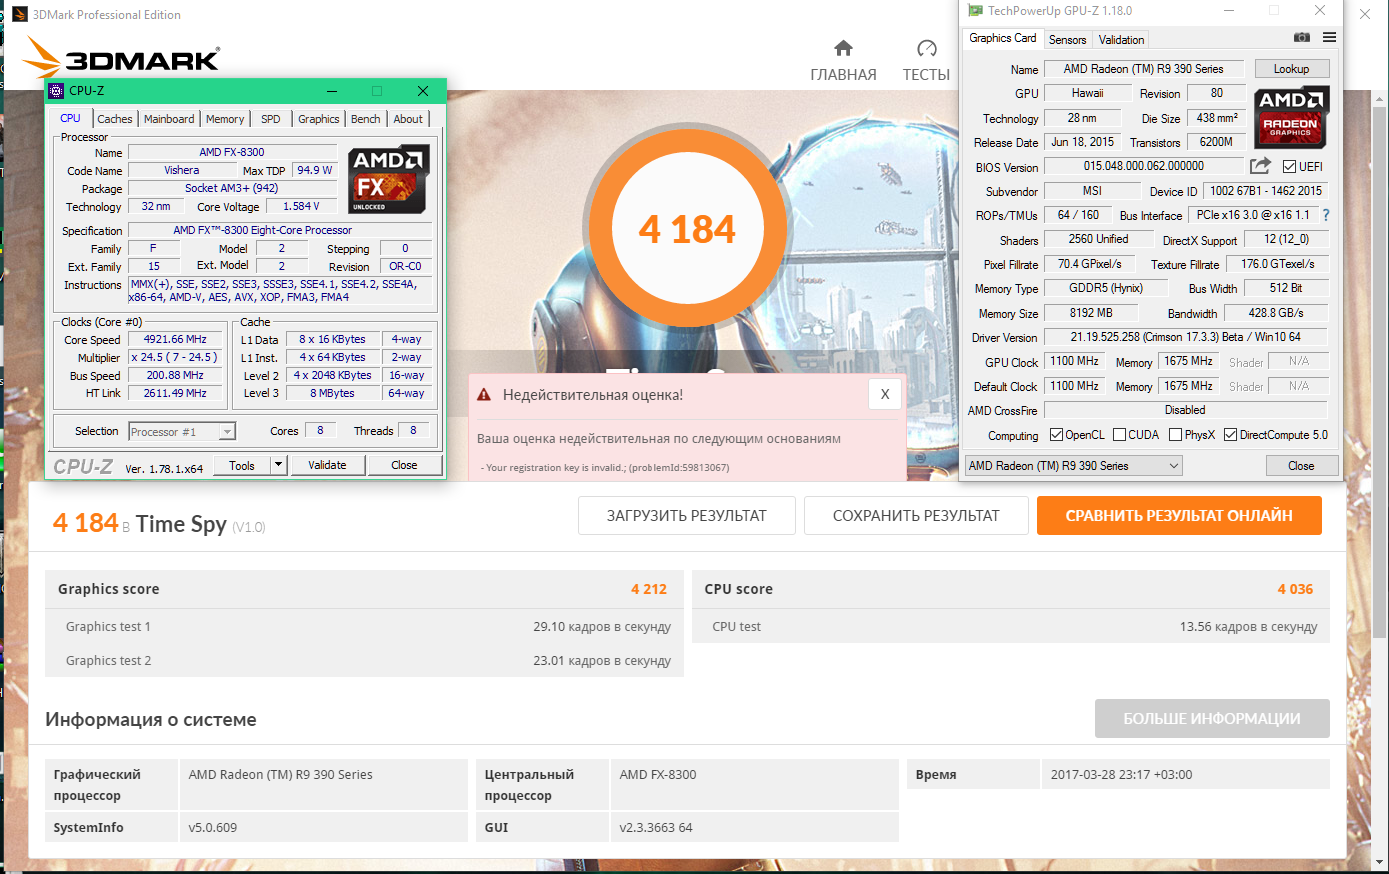Click the GPU-Z title bar icon
The image size is (1389, 874).
[975, 11]
